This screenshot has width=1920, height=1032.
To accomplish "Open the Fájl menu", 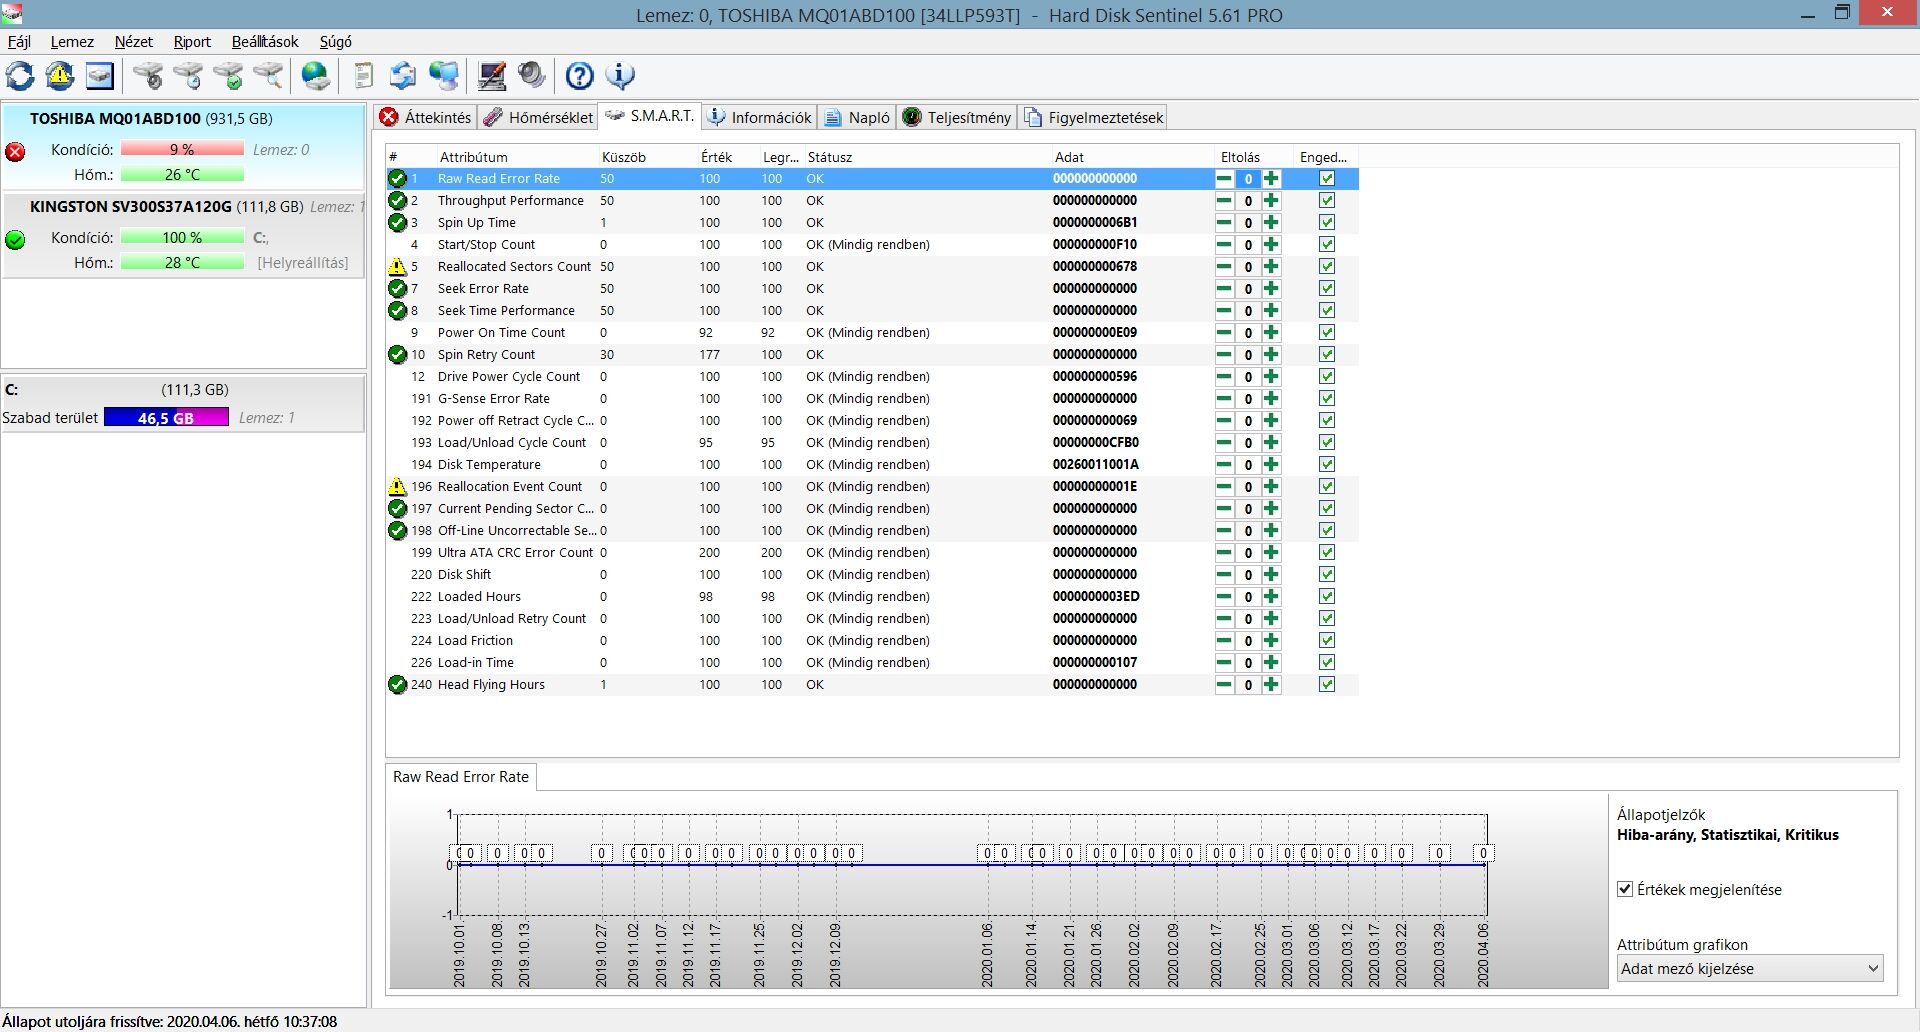I will tap(19, 42).
